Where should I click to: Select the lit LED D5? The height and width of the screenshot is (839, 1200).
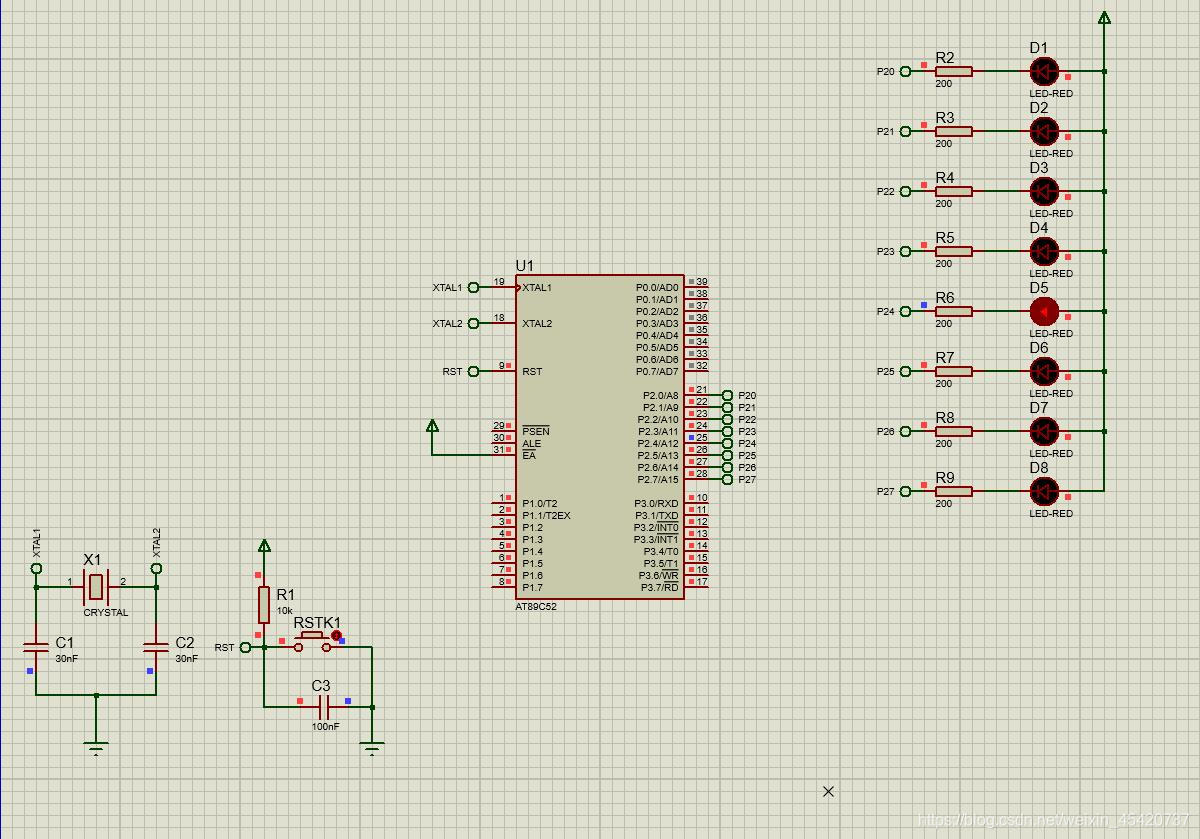tap(1044, 311)
